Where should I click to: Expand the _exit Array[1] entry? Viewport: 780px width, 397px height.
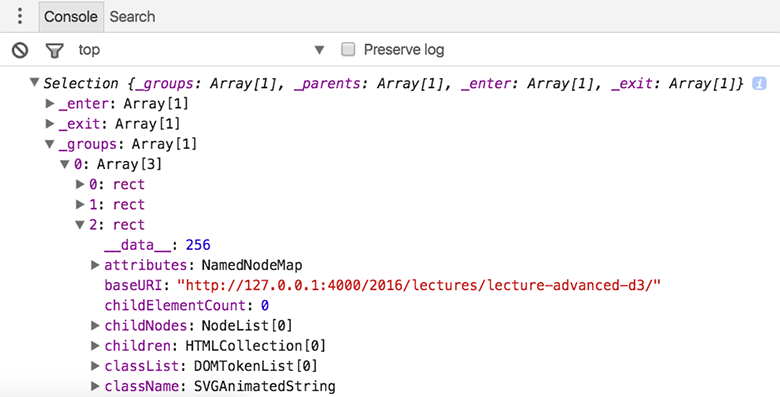50,124
